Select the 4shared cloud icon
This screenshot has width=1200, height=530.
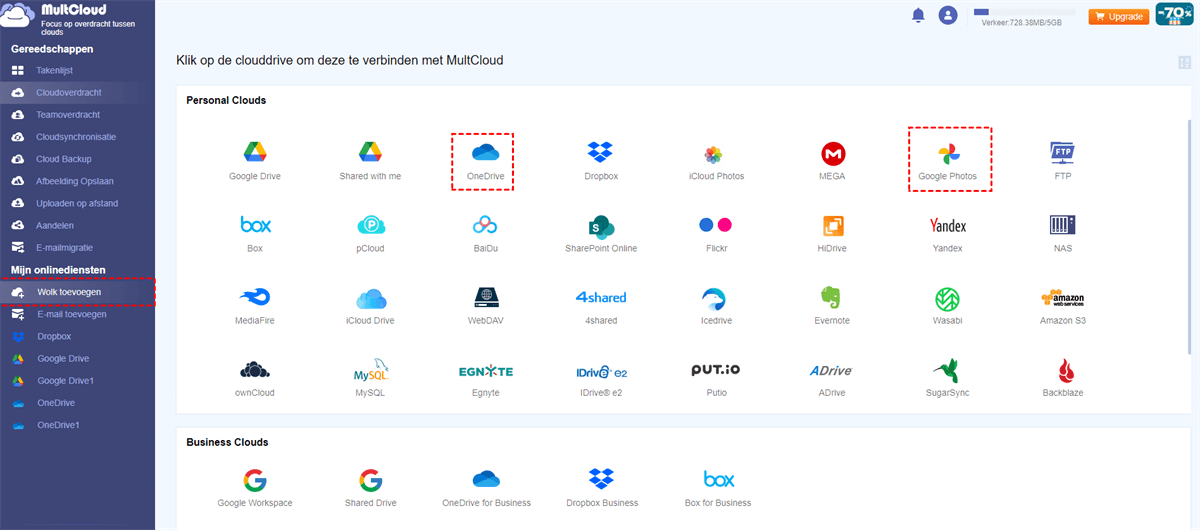click(x=600, y=297)
